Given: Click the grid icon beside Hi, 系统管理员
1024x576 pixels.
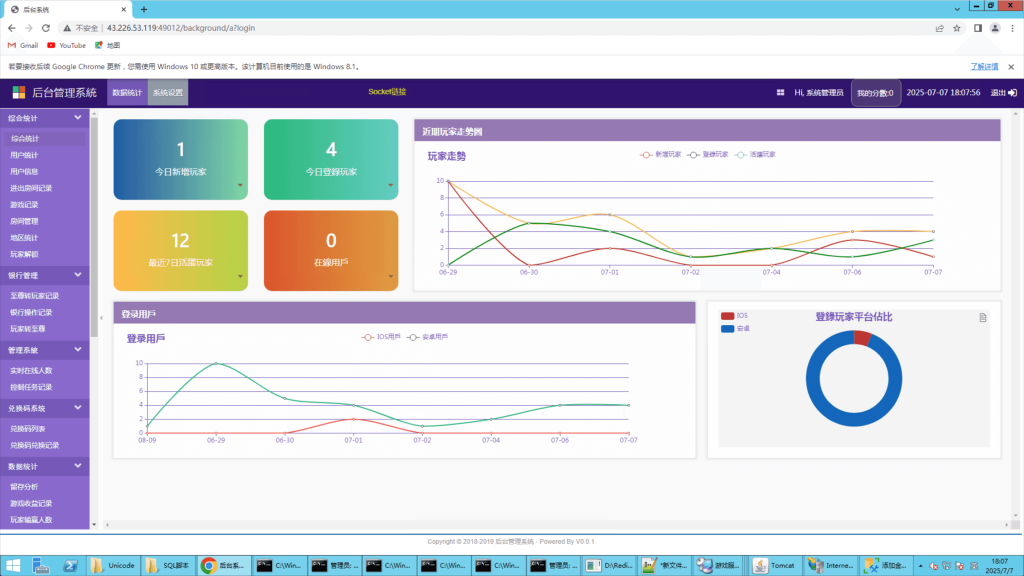Looking at the screenshot, I should (780, 93).
